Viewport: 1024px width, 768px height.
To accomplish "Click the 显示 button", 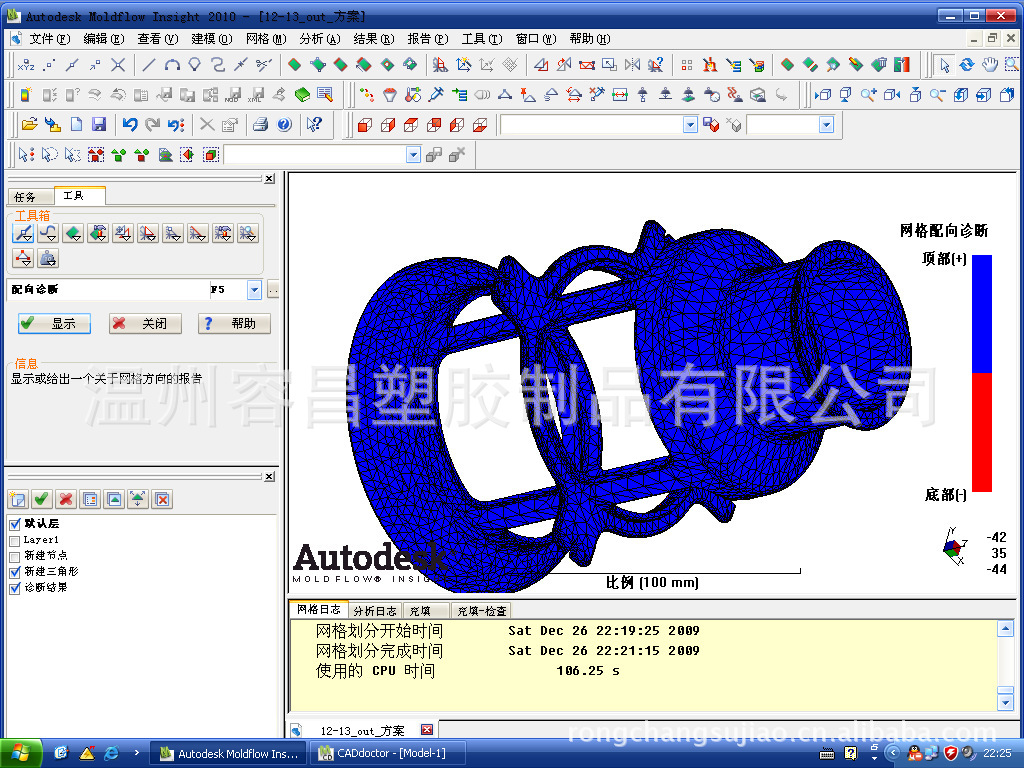I will (54, 324).
